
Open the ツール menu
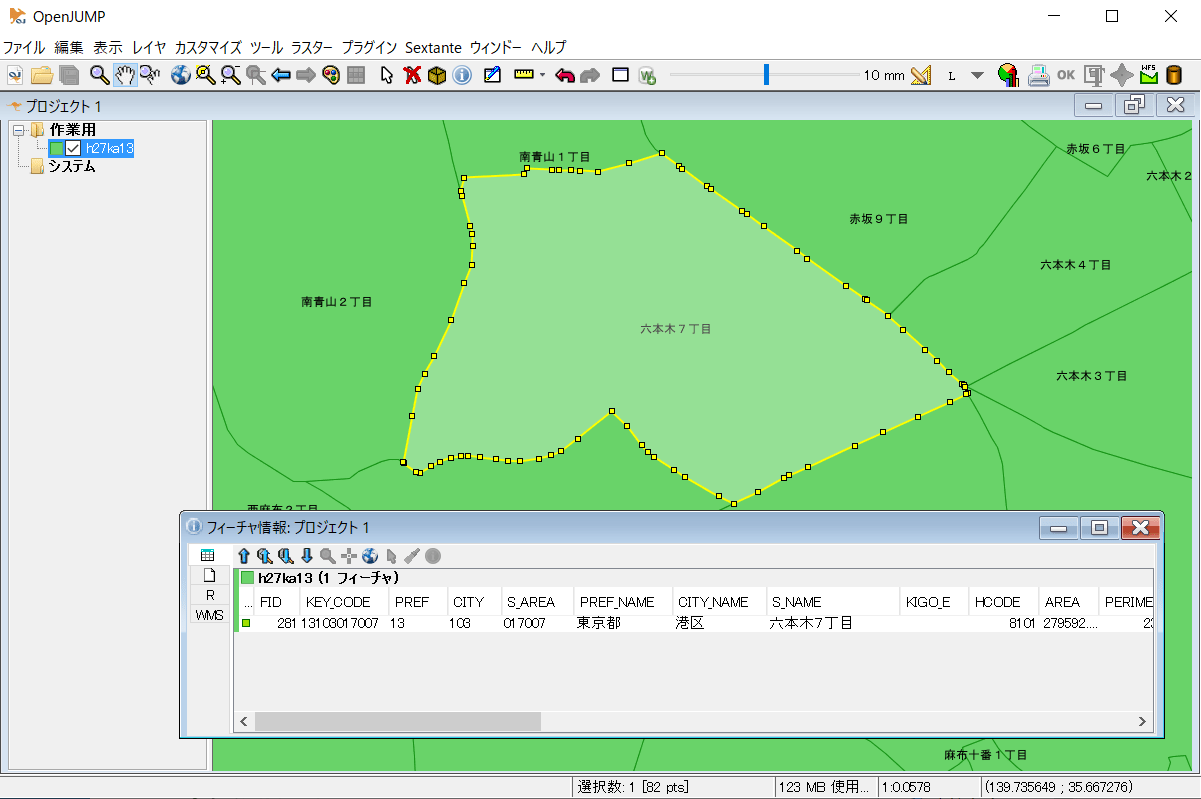point(267,47)
